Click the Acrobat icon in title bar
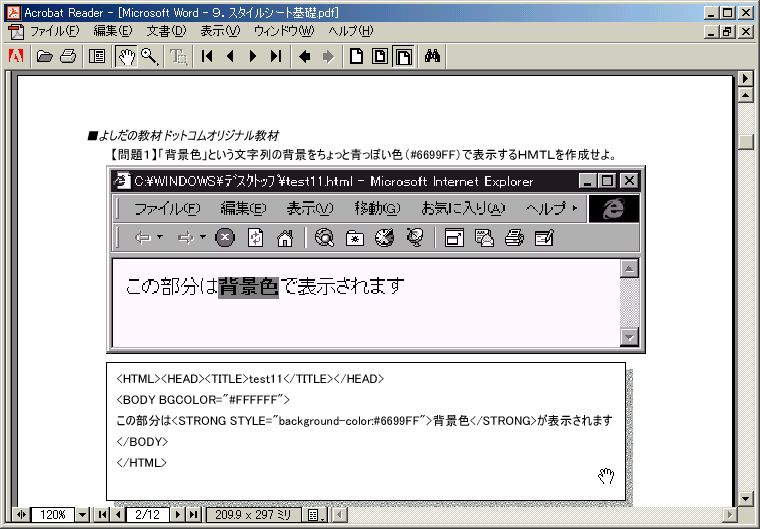The height and width of the screenshot is (529, 760). pos(13,13)
